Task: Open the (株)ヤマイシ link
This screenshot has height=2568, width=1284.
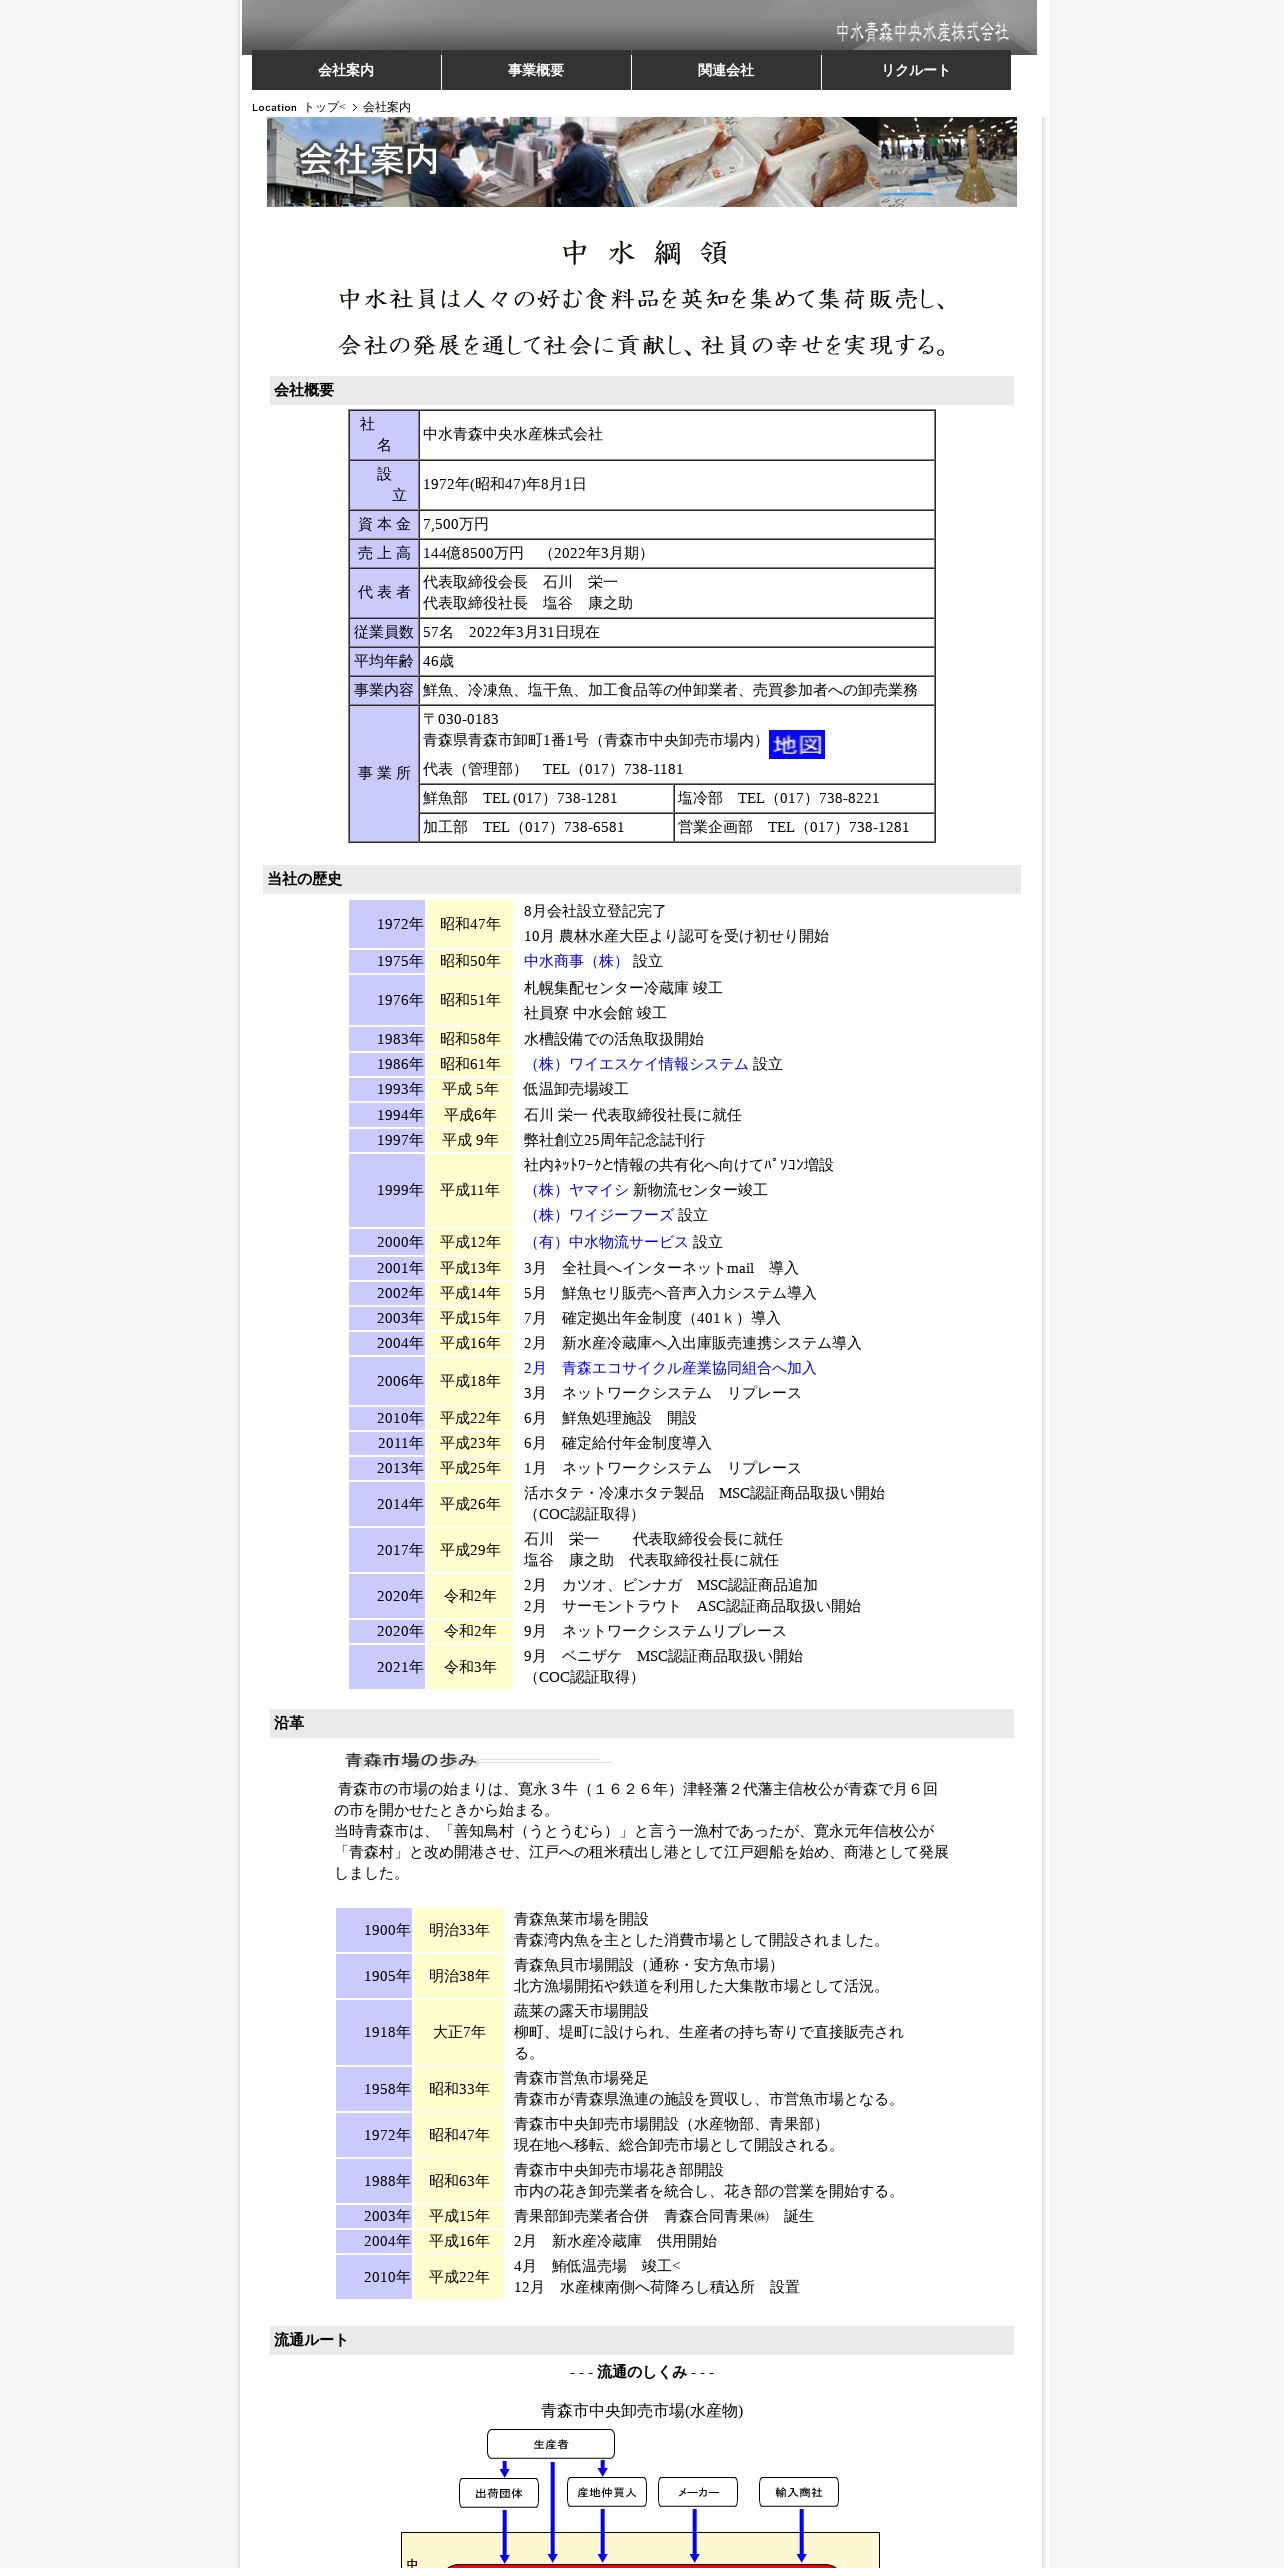Action: 576,1190
